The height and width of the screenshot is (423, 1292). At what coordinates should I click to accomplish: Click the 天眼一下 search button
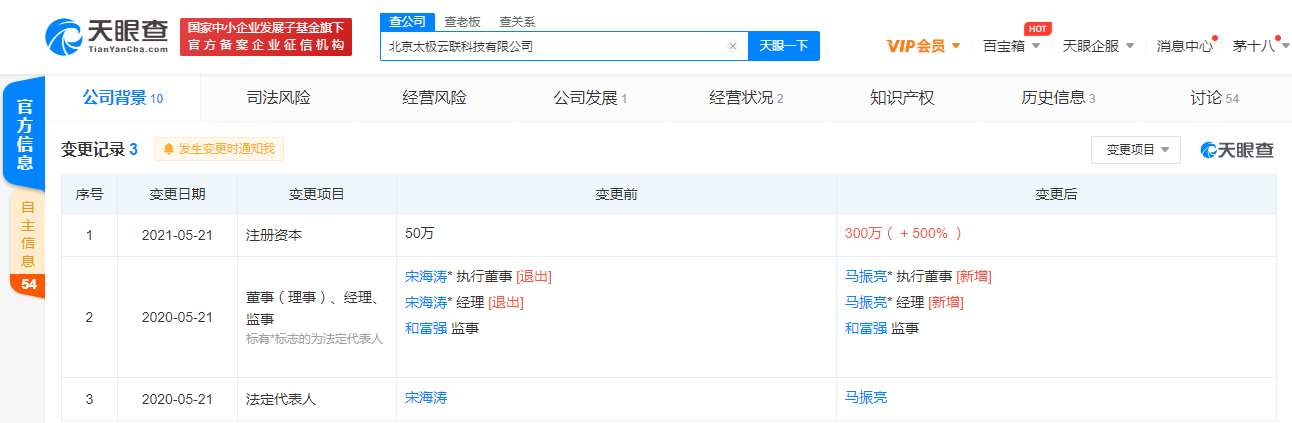[784, 46]
